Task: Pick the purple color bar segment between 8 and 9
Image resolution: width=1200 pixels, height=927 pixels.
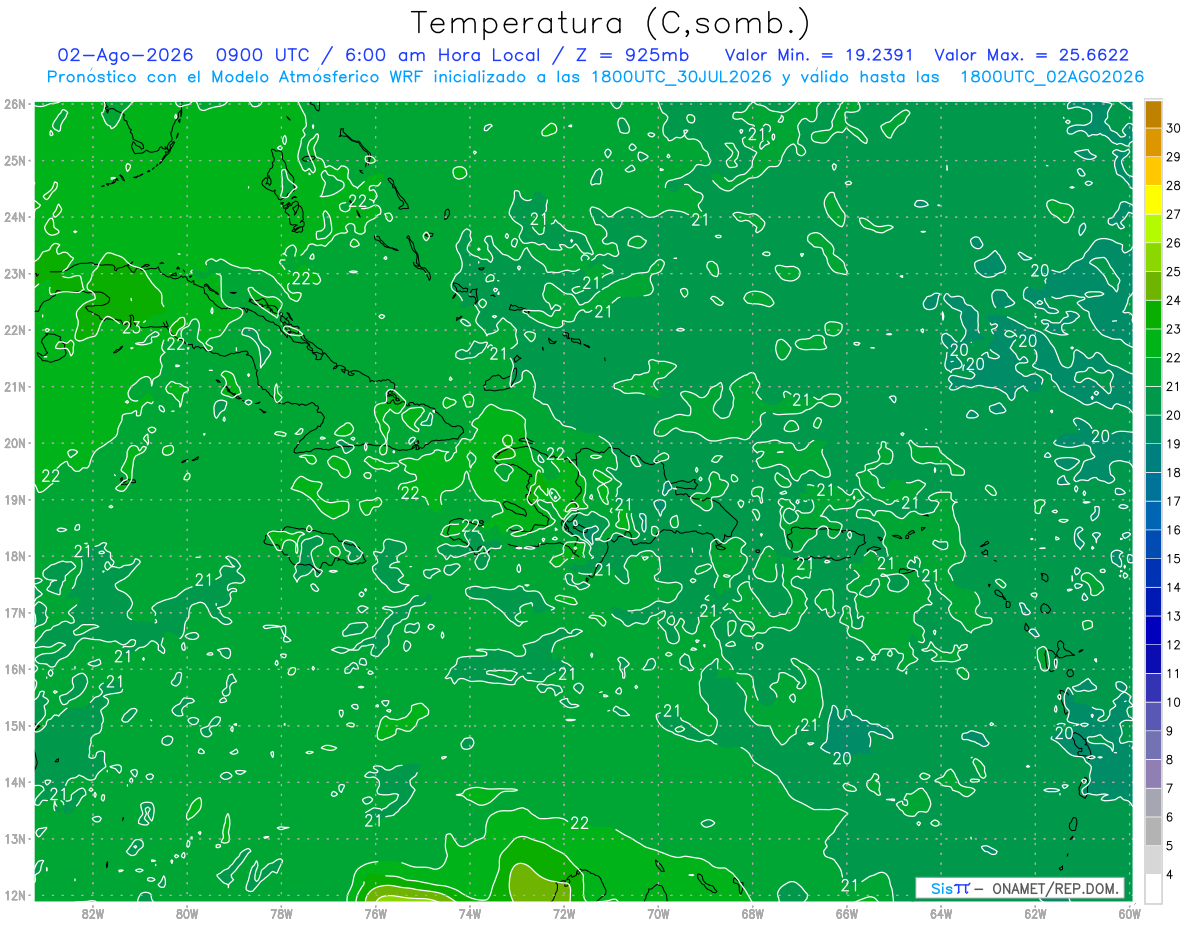Action: pyautogui.click(x=1154, y=745)
